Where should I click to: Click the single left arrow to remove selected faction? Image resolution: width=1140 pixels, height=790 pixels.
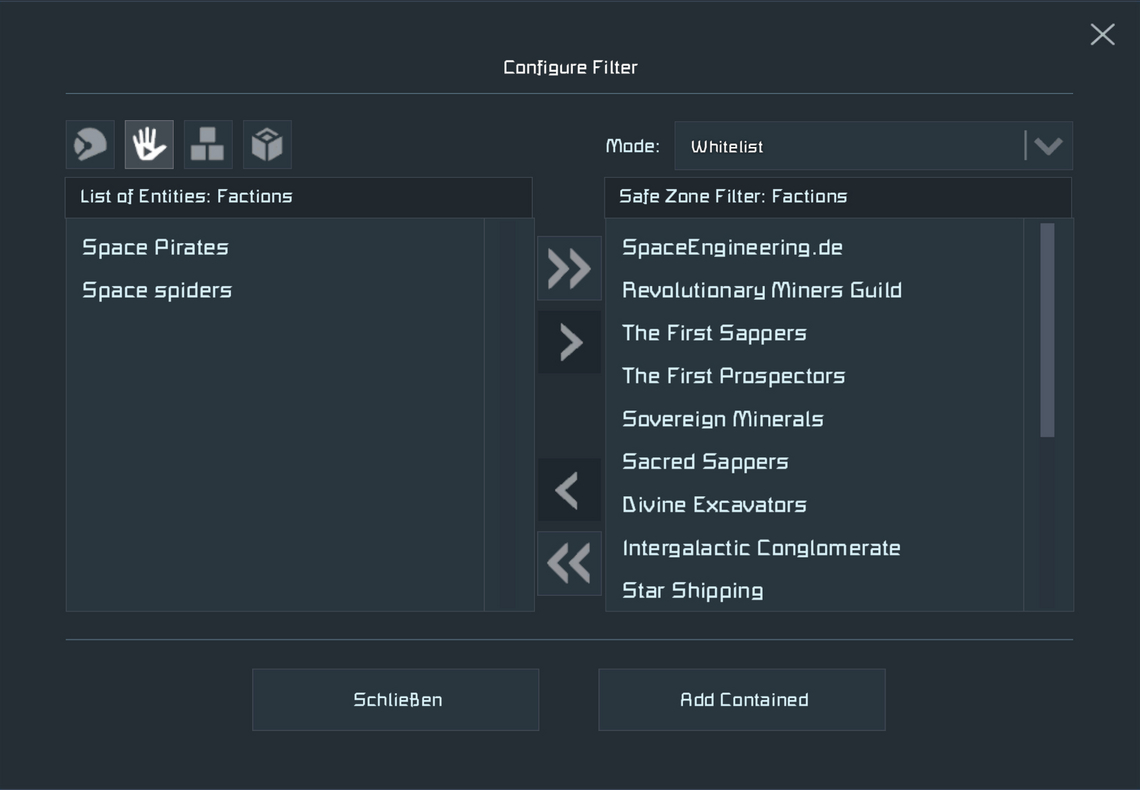[568, 490]
